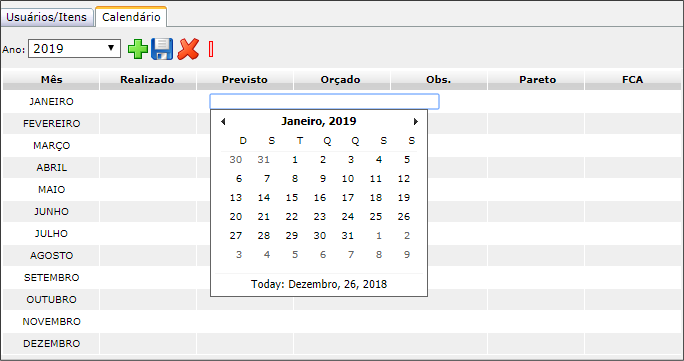Pick day 23 in the date picker
684x361 pixels.
(320, 217)
